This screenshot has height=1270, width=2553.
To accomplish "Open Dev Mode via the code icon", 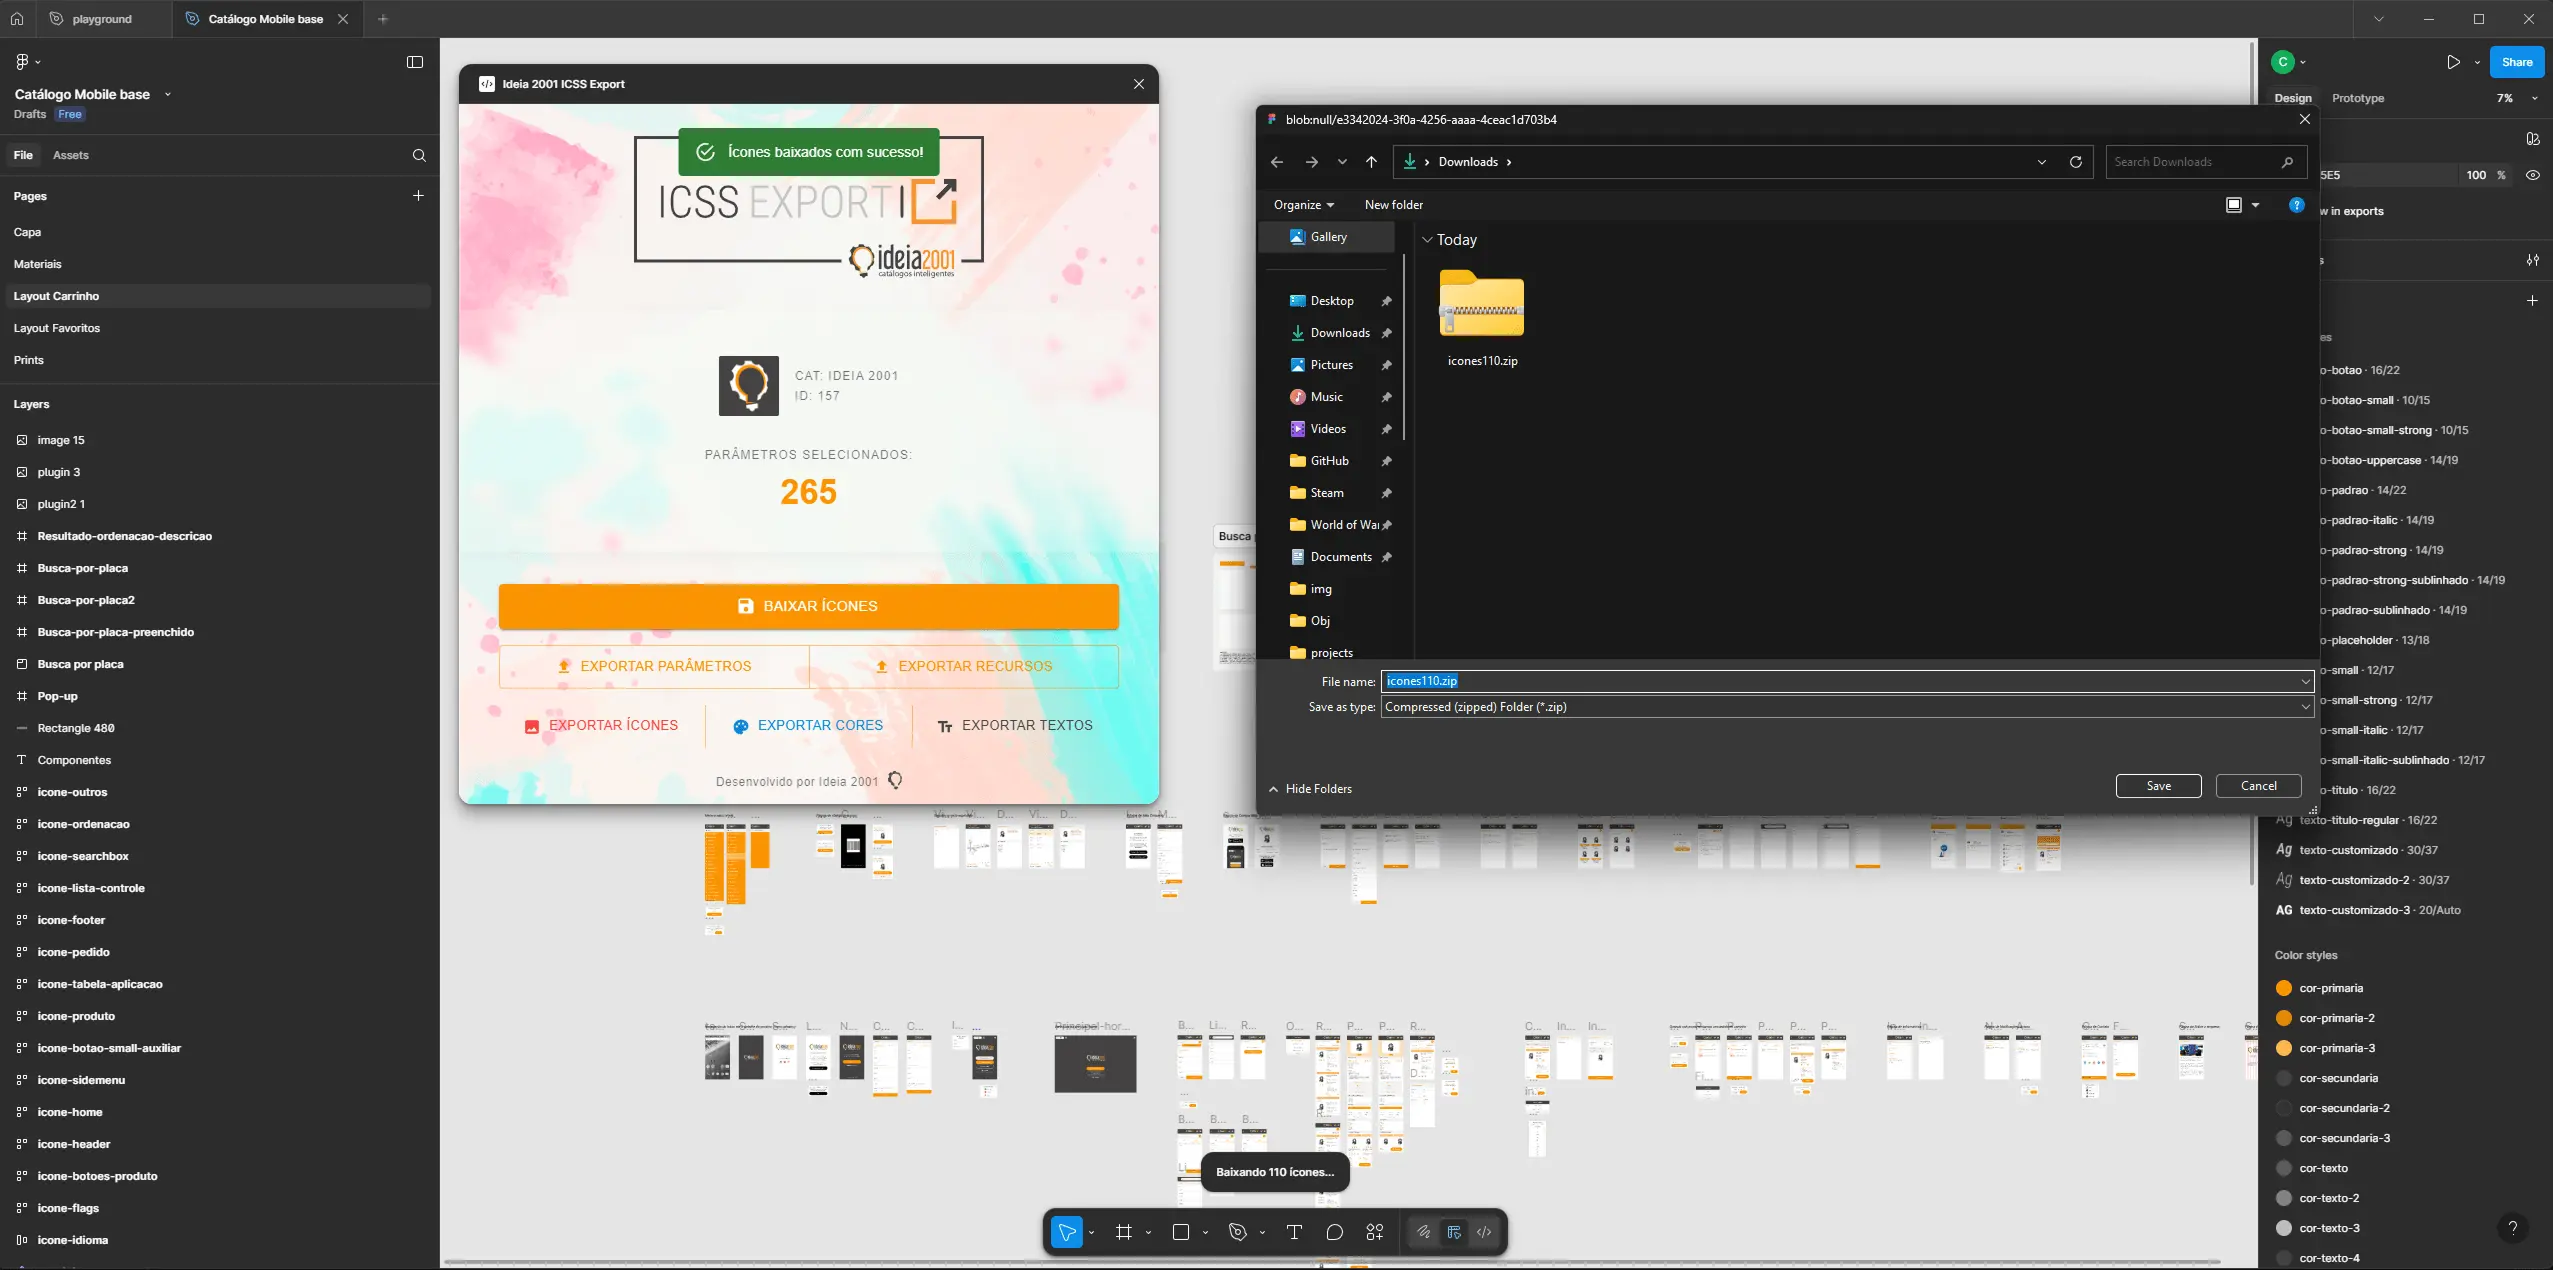I will tap(1486, 1232).
